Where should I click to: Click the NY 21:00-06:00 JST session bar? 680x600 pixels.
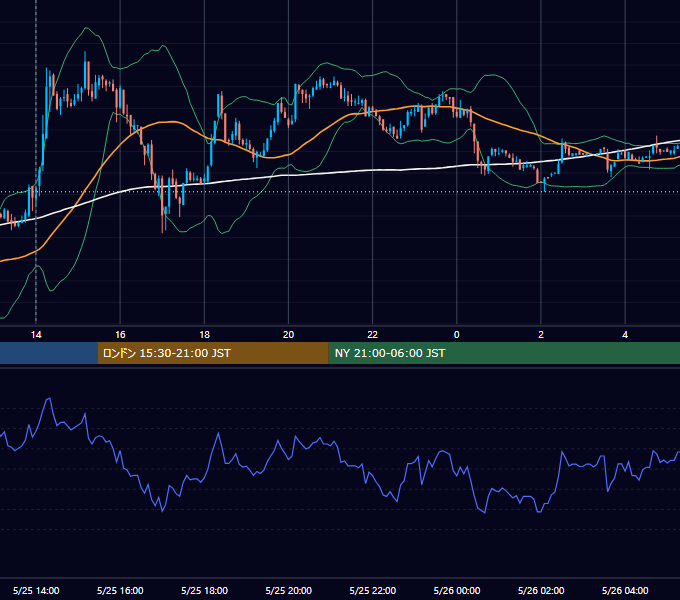504,353
